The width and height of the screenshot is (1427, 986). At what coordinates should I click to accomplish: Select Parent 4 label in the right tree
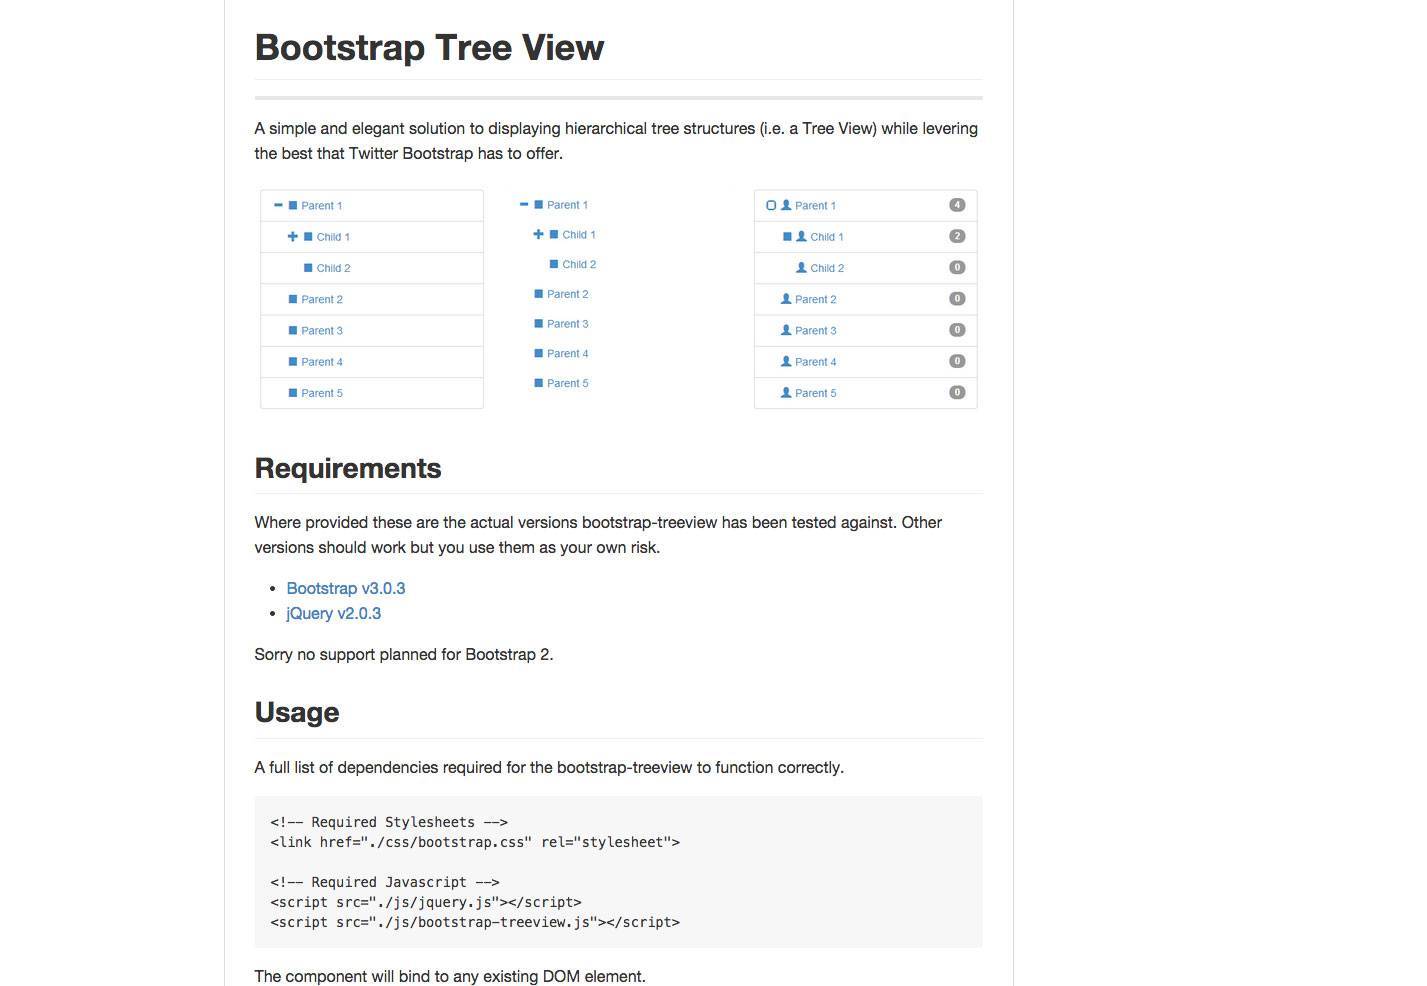815,362
